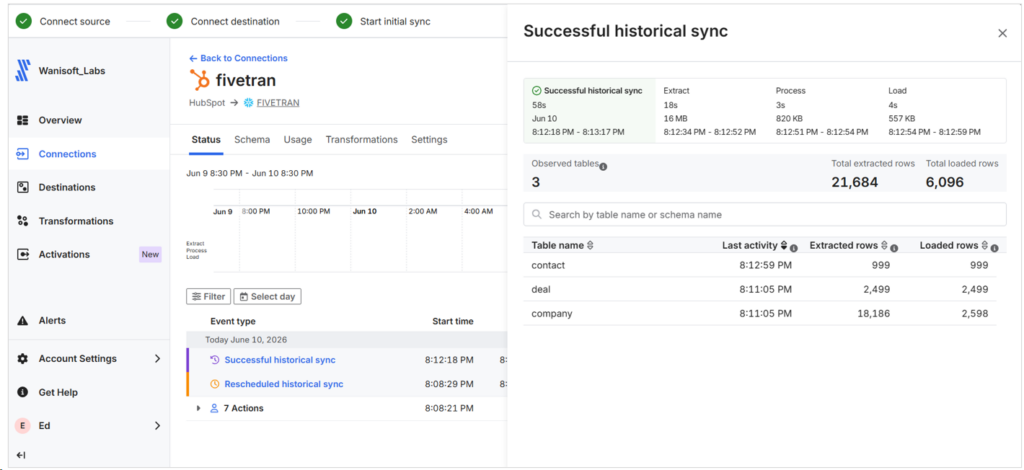This screenshot has height=470, width=1024.
Task: Click the Extracted rows info icon
Action: pos(894,248)
